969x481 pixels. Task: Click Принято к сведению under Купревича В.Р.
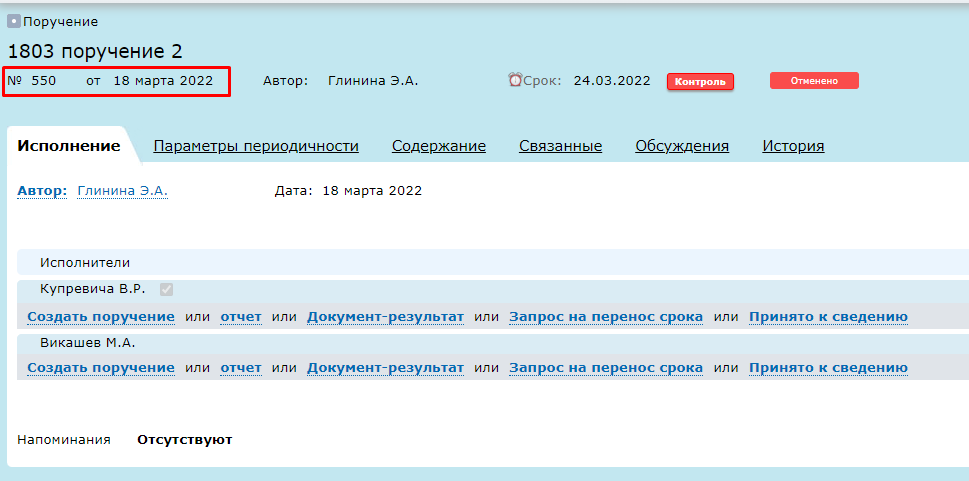point(828,317)
